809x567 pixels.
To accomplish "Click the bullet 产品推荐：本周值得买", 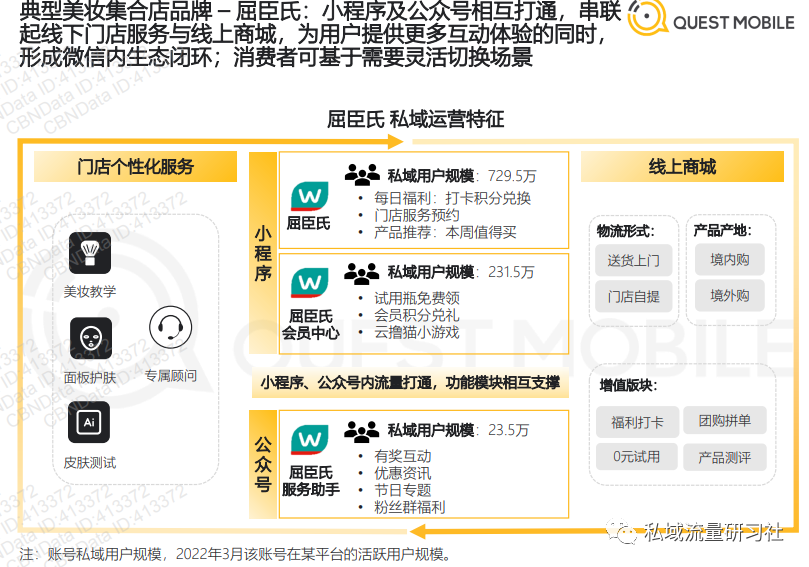I will [x=445, y=232].
